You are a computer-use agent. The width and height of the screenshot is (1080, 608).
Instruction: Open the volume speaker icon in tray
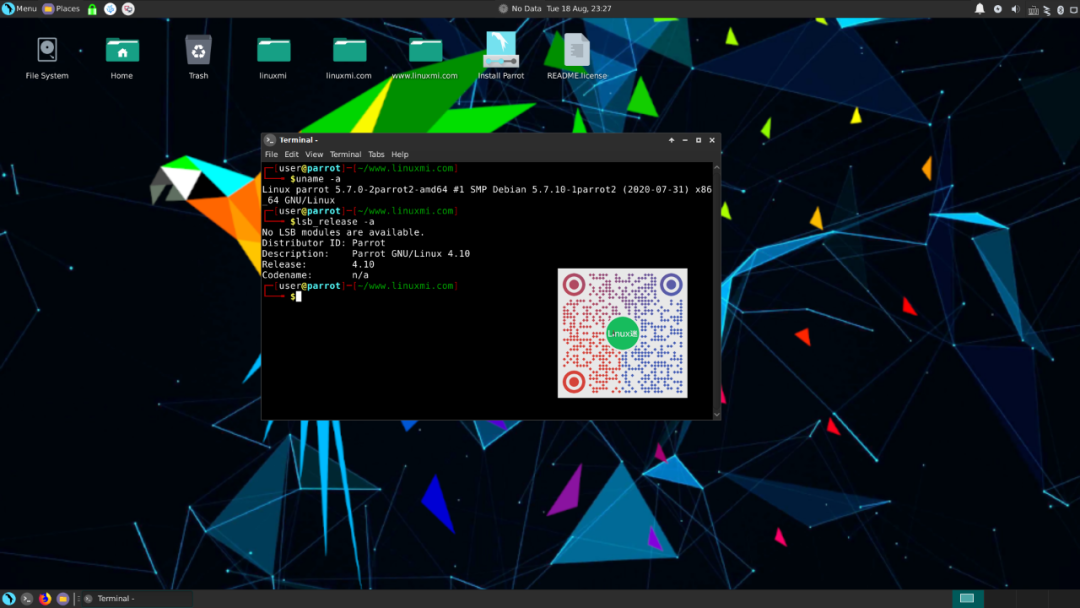(x=1015, y=9)
